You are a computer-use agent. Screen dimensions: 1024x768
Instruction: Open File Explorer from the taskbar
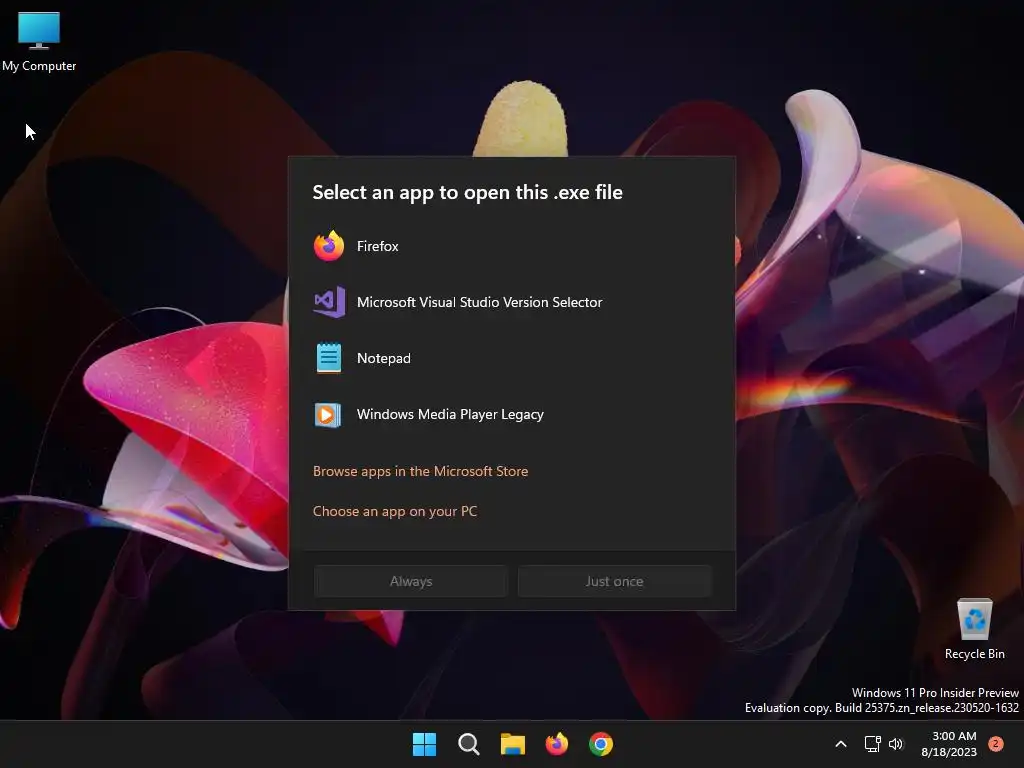(513, 744)
